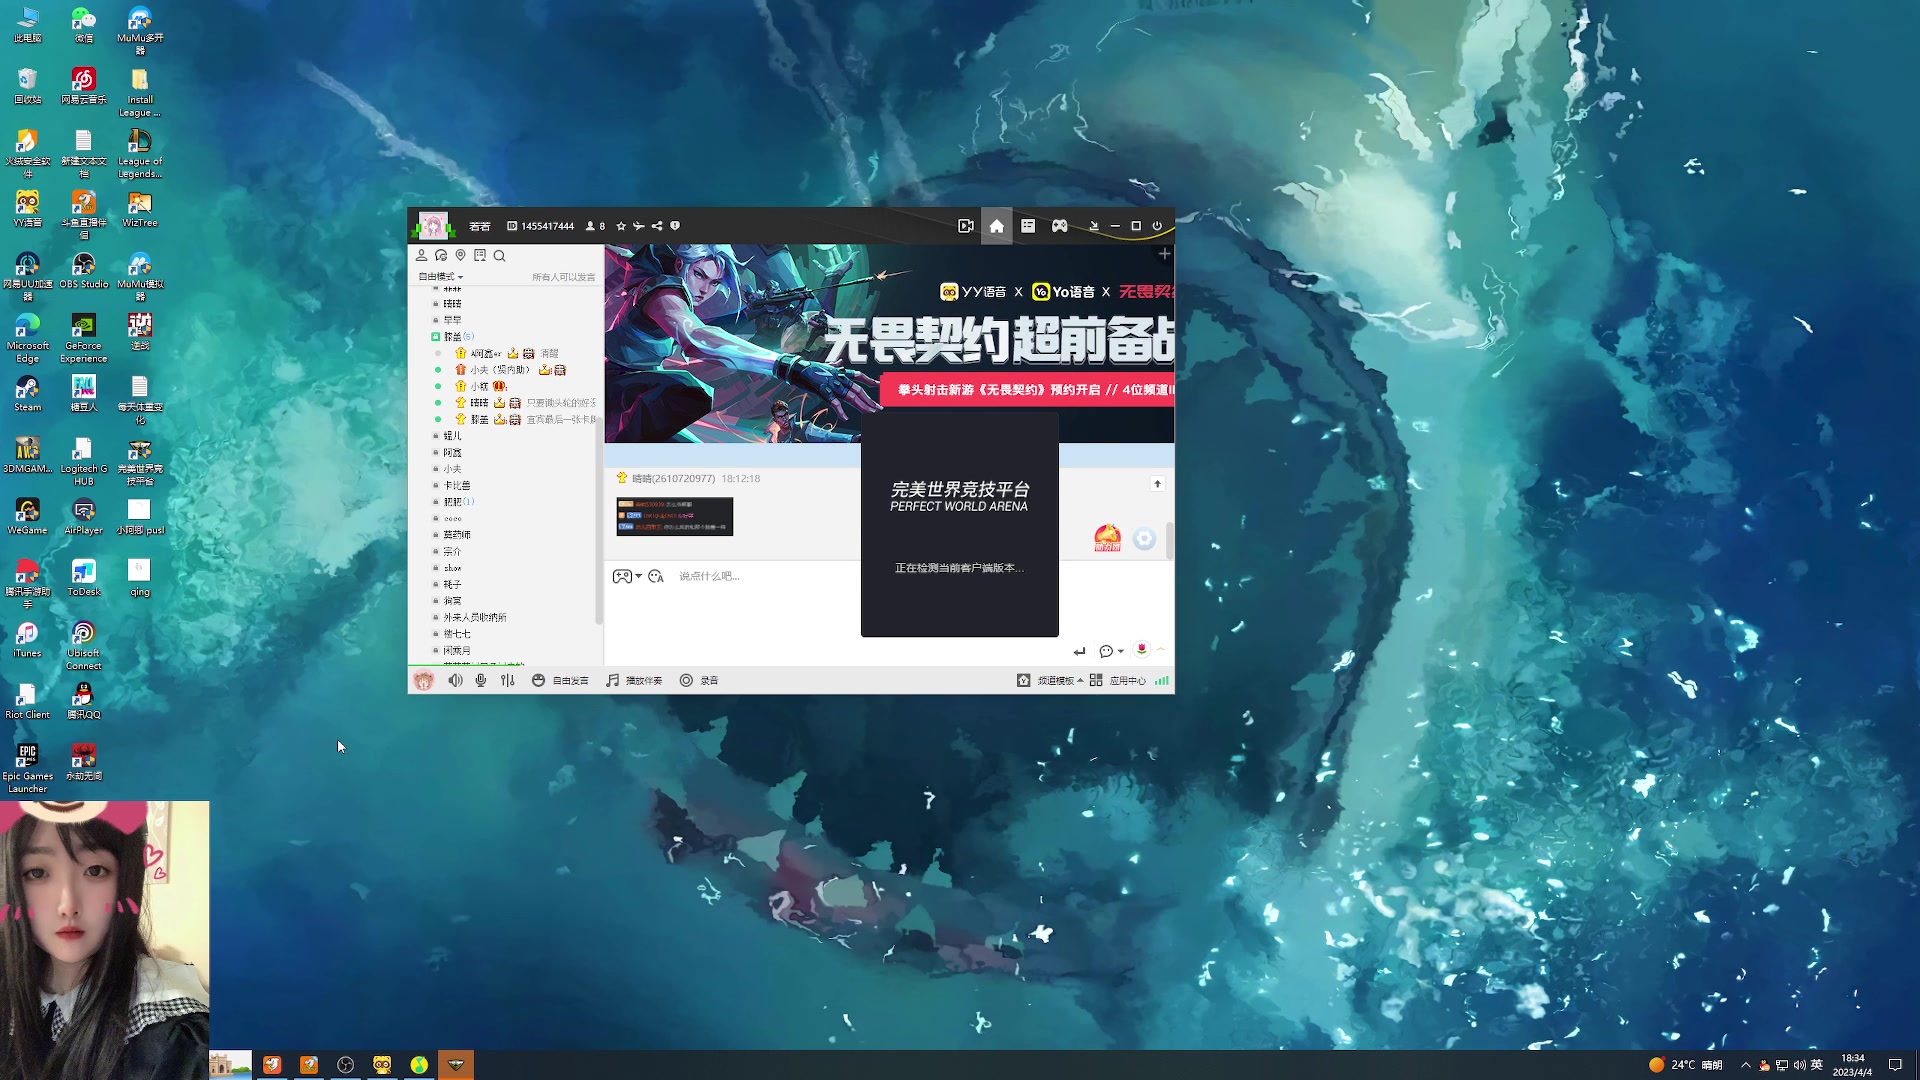Open the audio mixer sliders icon

507,680
